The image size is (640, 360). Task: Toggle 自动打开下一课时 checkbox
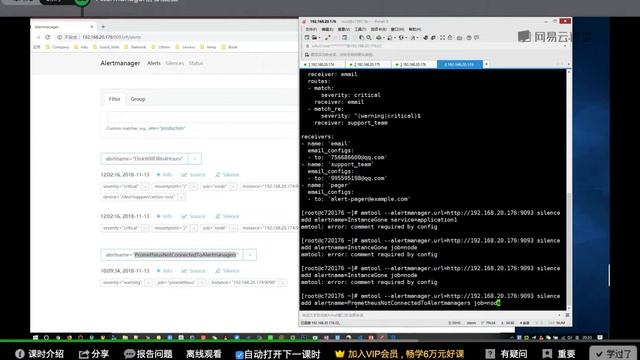coord(240,355)
